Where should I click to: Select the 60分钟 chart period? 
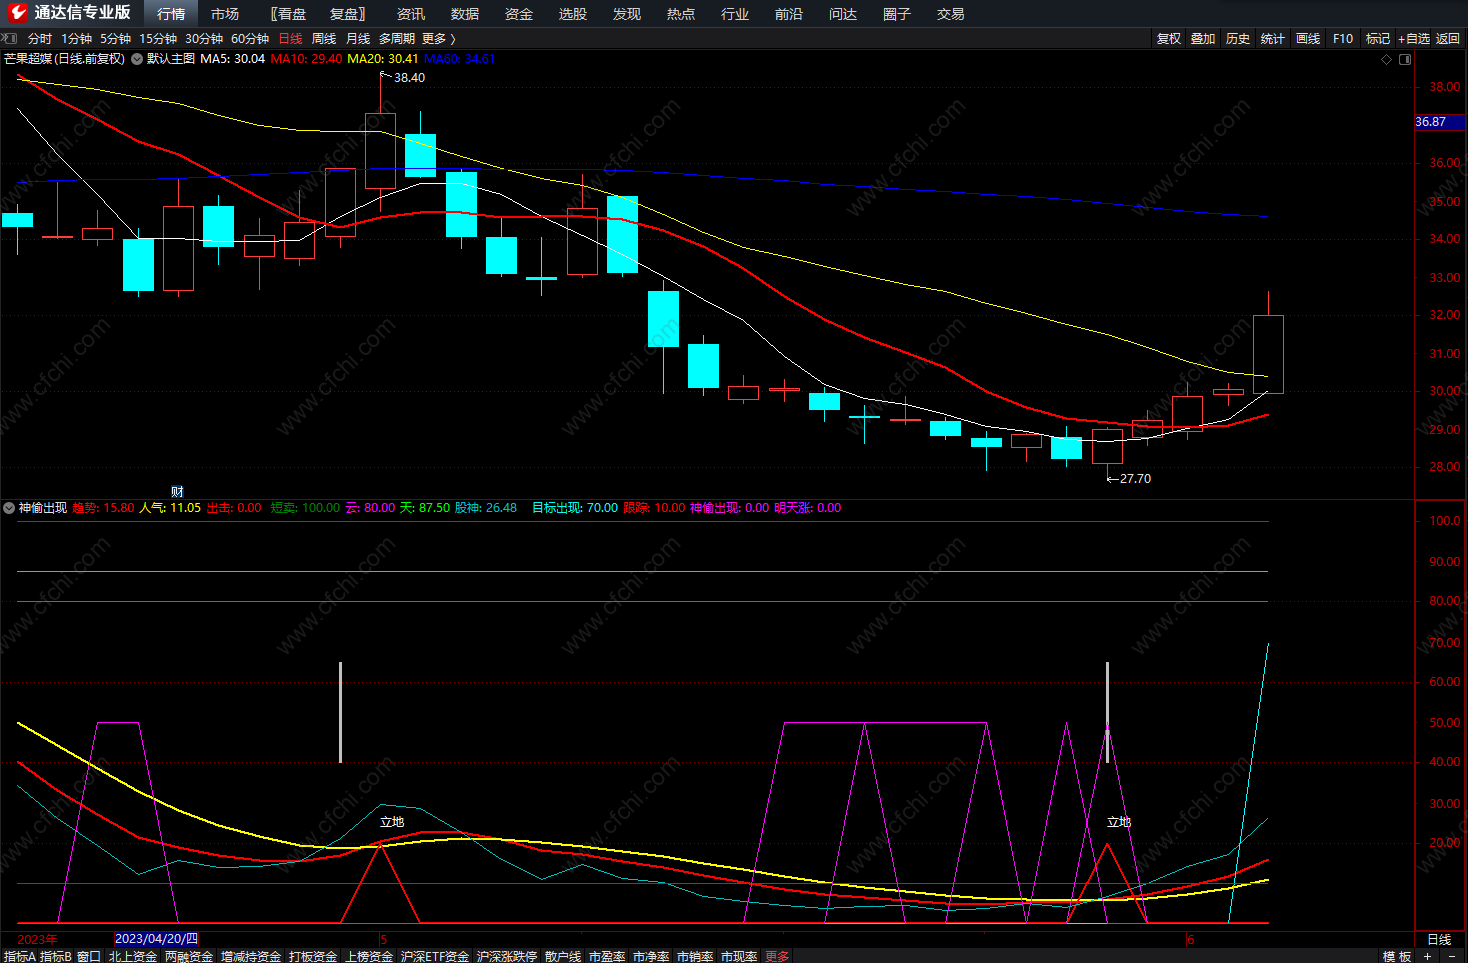point(250,38)
